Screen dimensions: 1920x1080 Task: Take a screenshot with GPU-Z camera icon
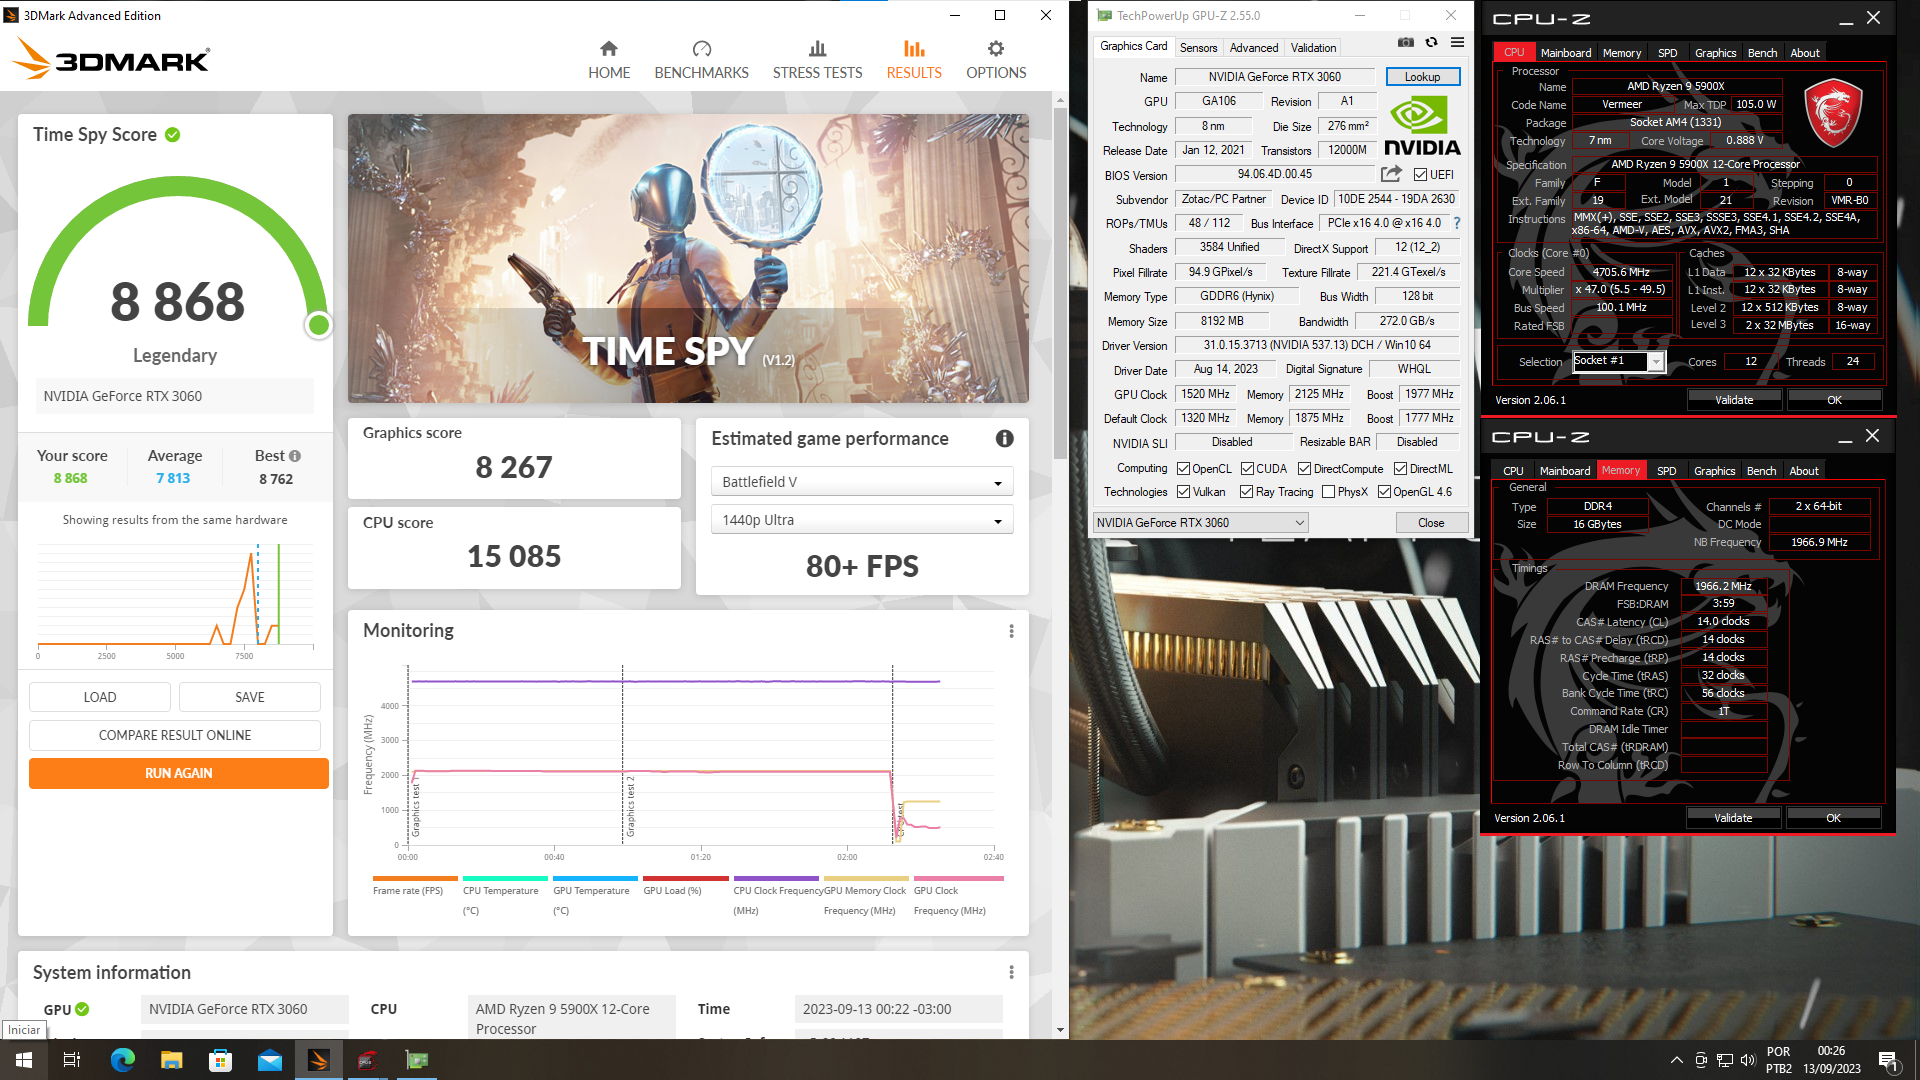coord(1406,43)
